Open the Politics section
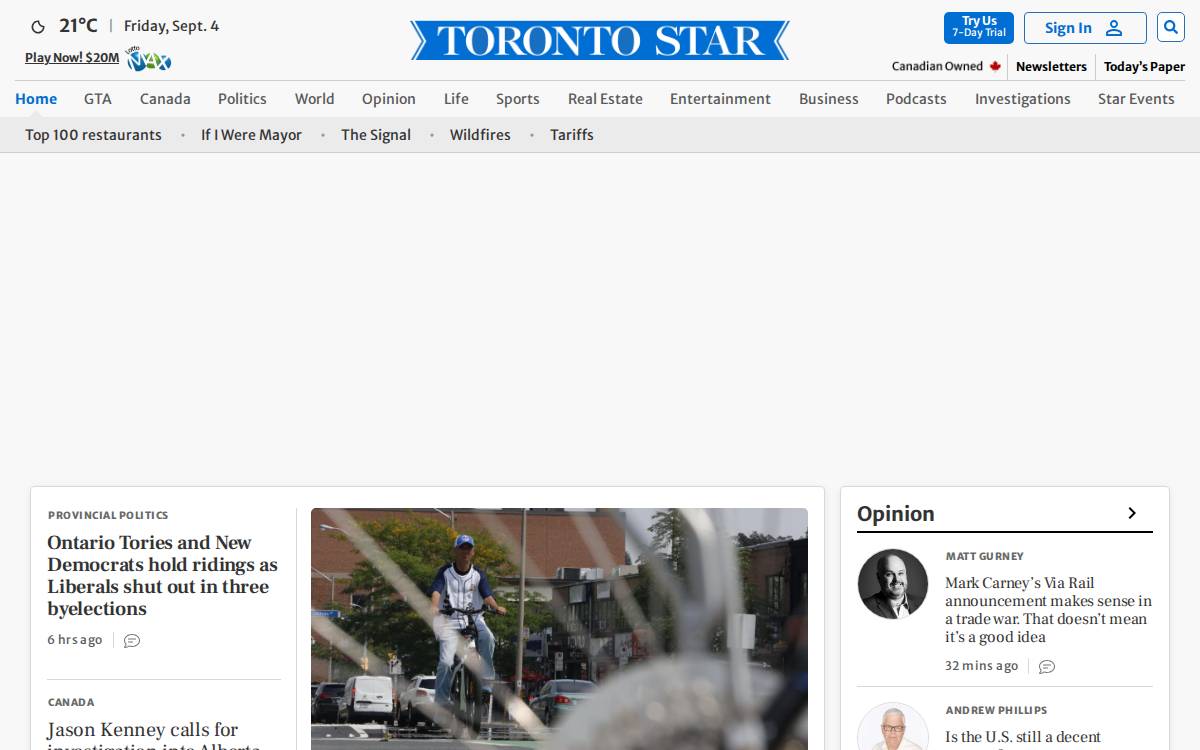1200x750 pixels. (x=242, y=99)
